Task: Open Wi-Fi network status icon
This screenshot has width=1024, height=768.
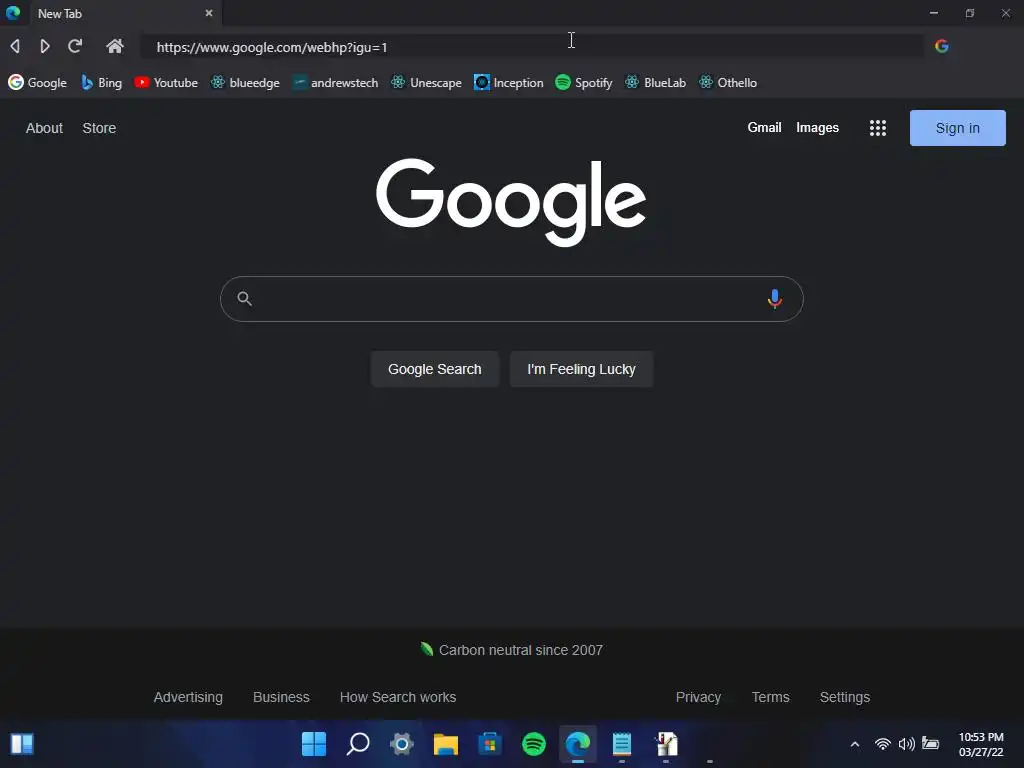Action: click(882, 744)
